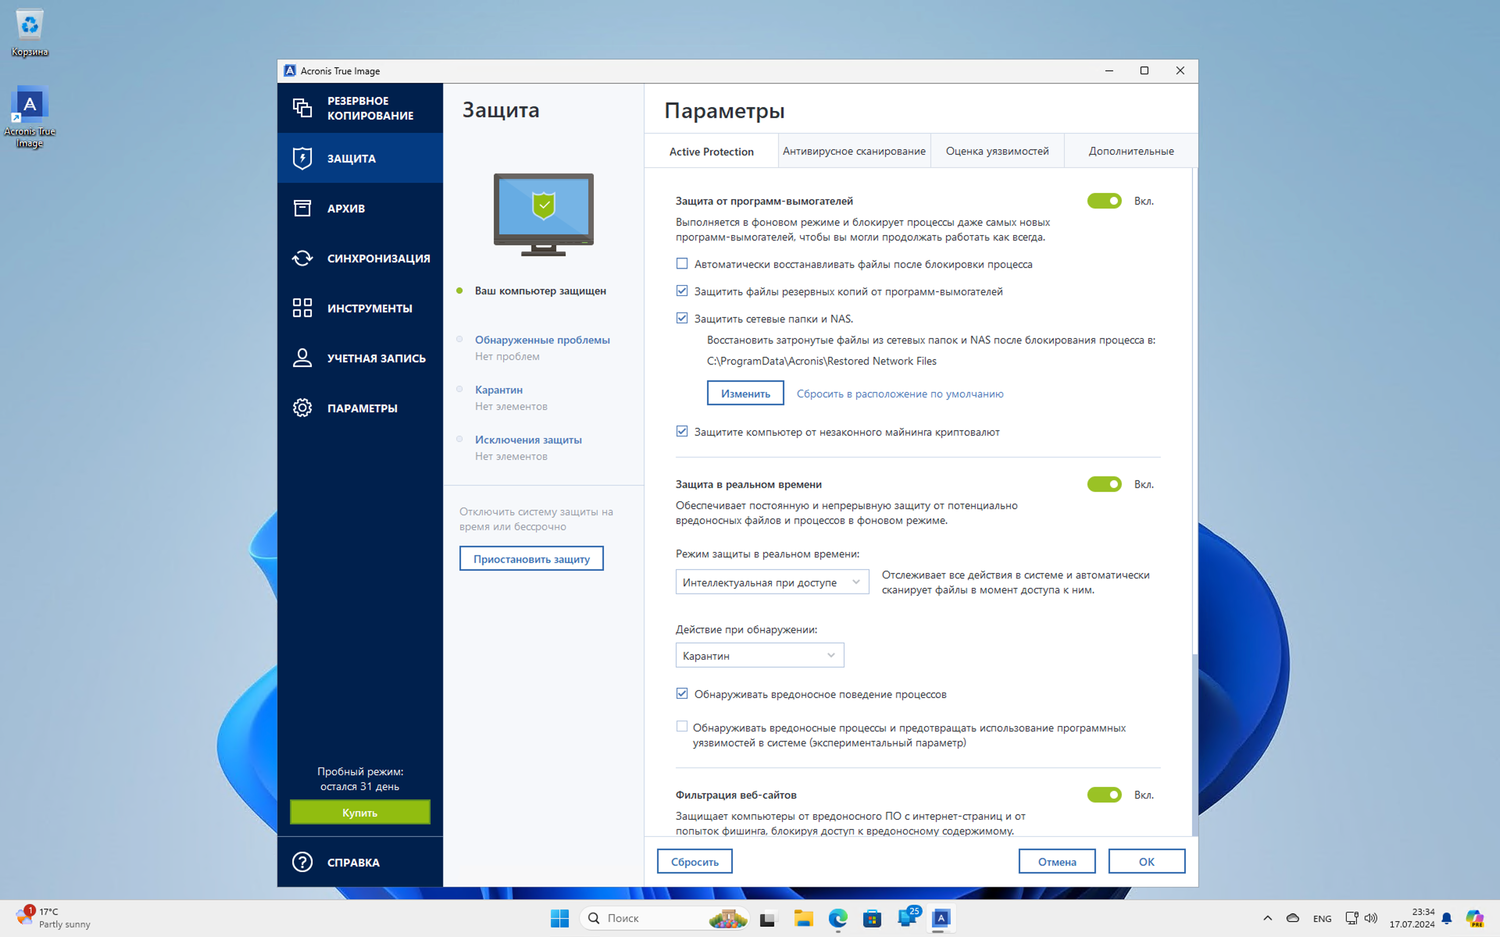Open the Архив archive box icon

302,208
